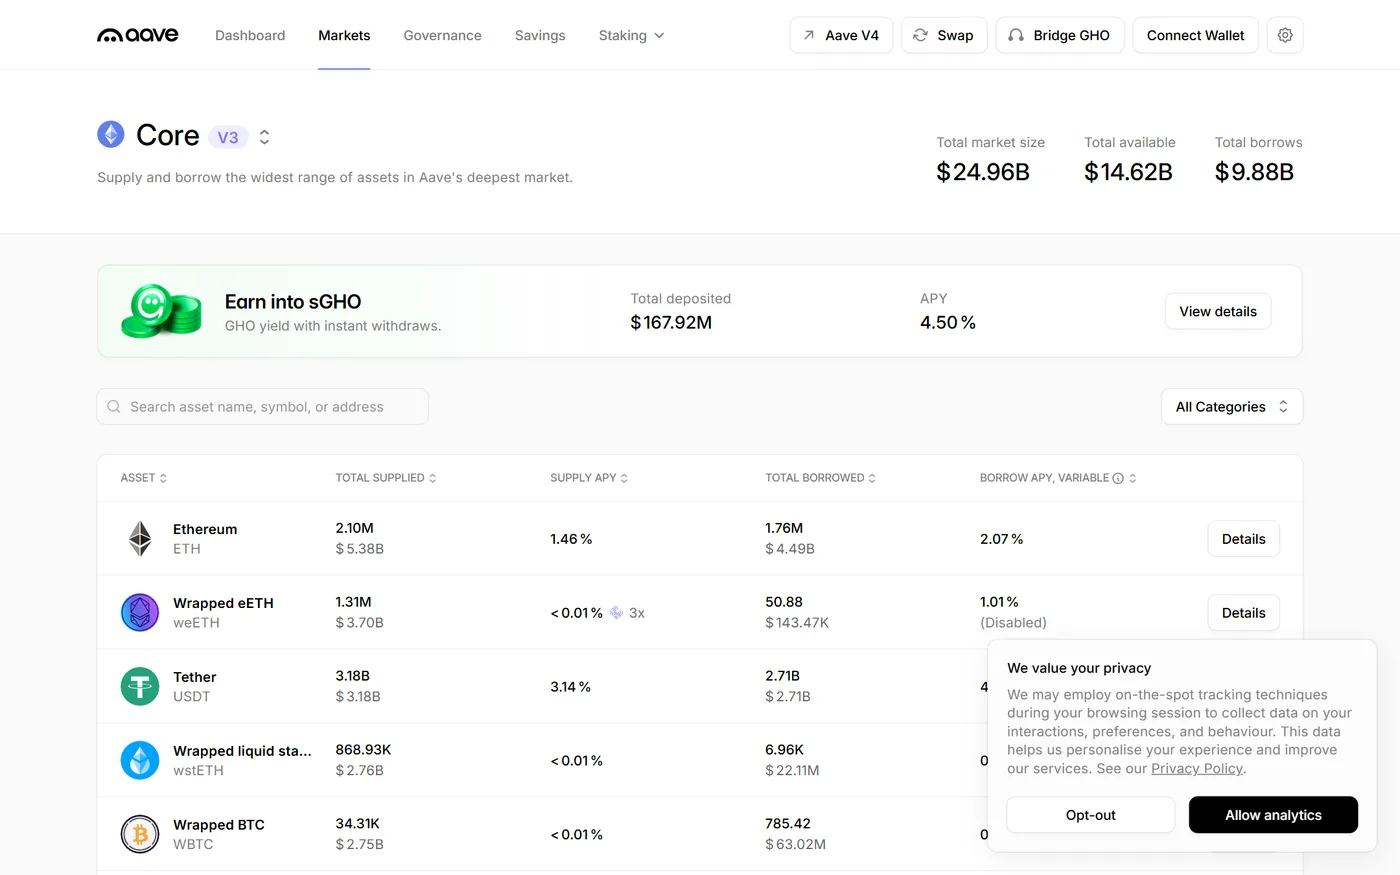Click Ethereum's 1.46% supply APY
Image resolution: width=1400 pixels, height=875 pixels.
tap(571, 539)
